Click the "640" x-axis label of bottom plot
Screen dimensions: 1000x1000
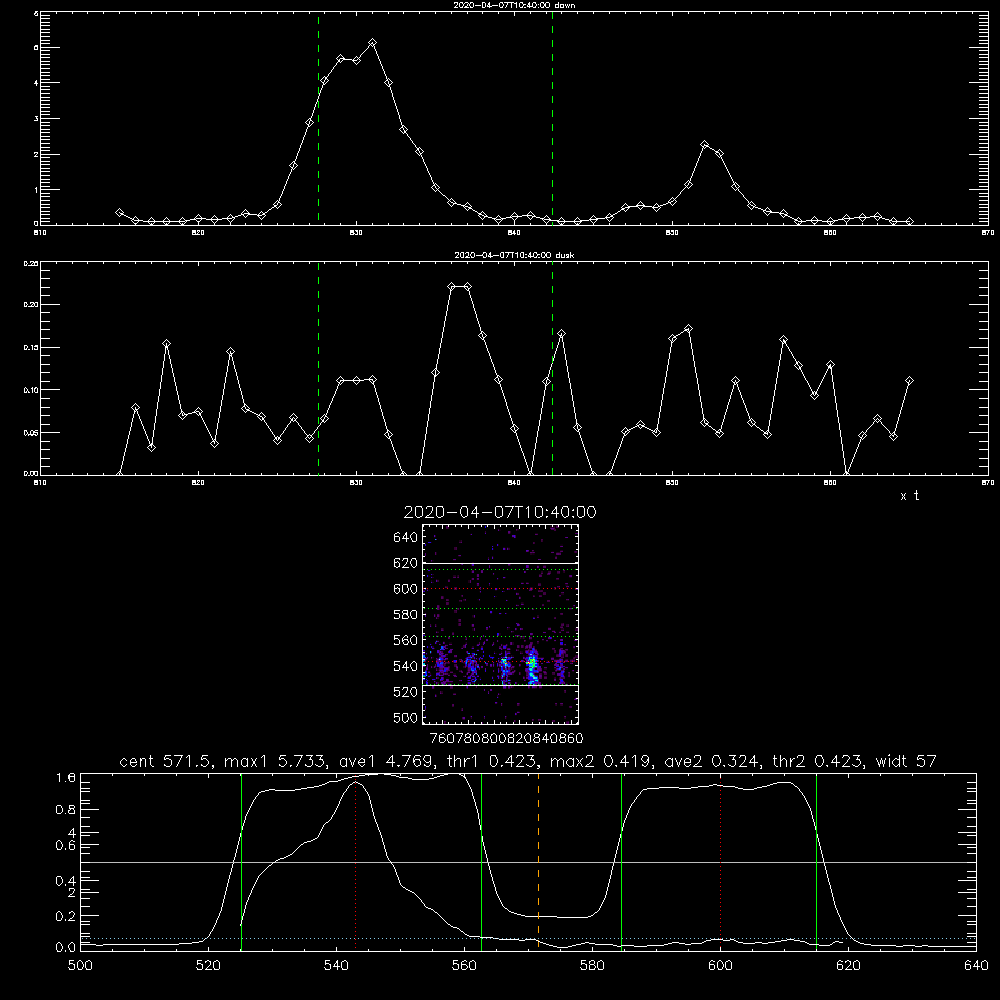976,965
